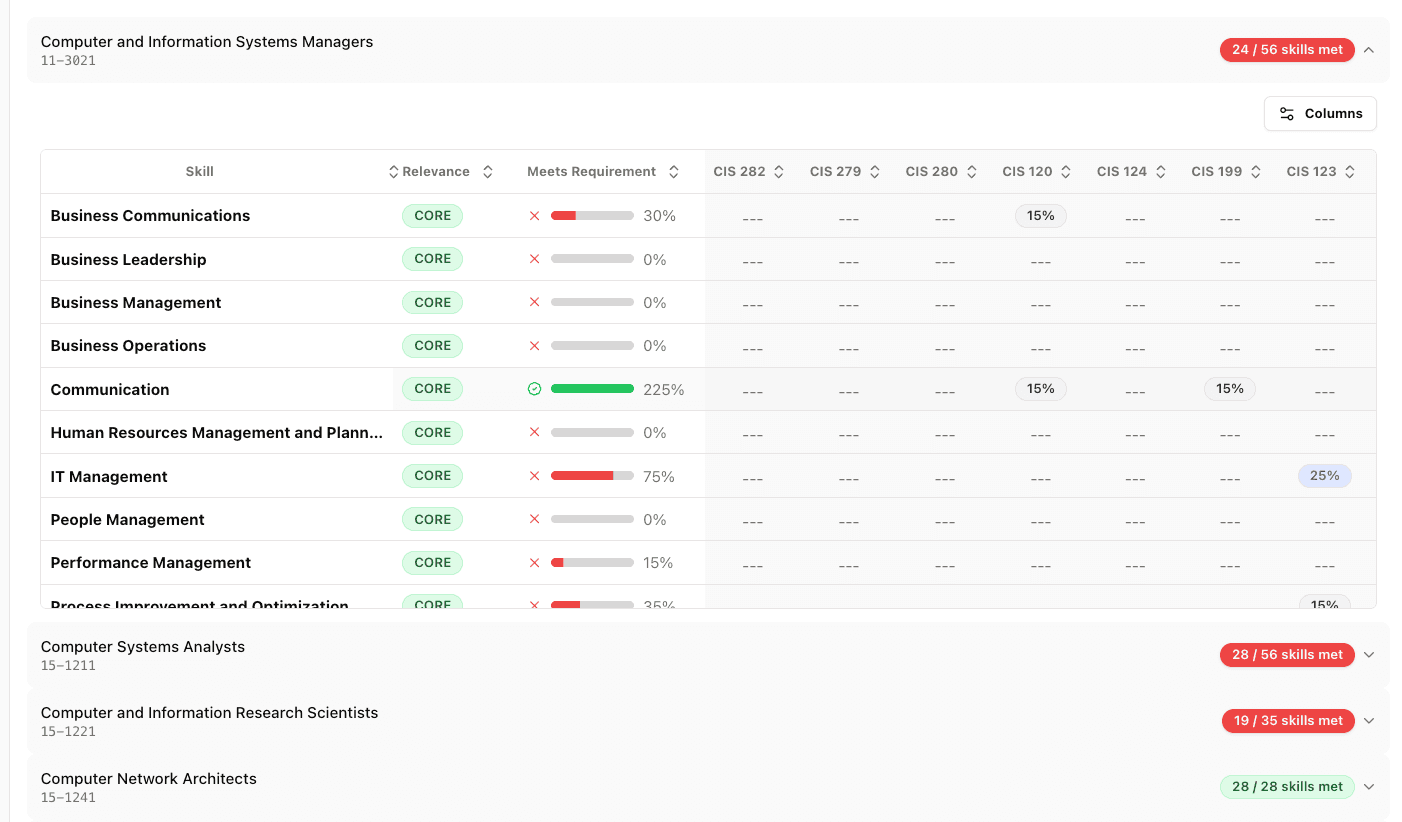
Task: Click the 25% chip under CIS 123
Action: click(x=1325, y=475)
